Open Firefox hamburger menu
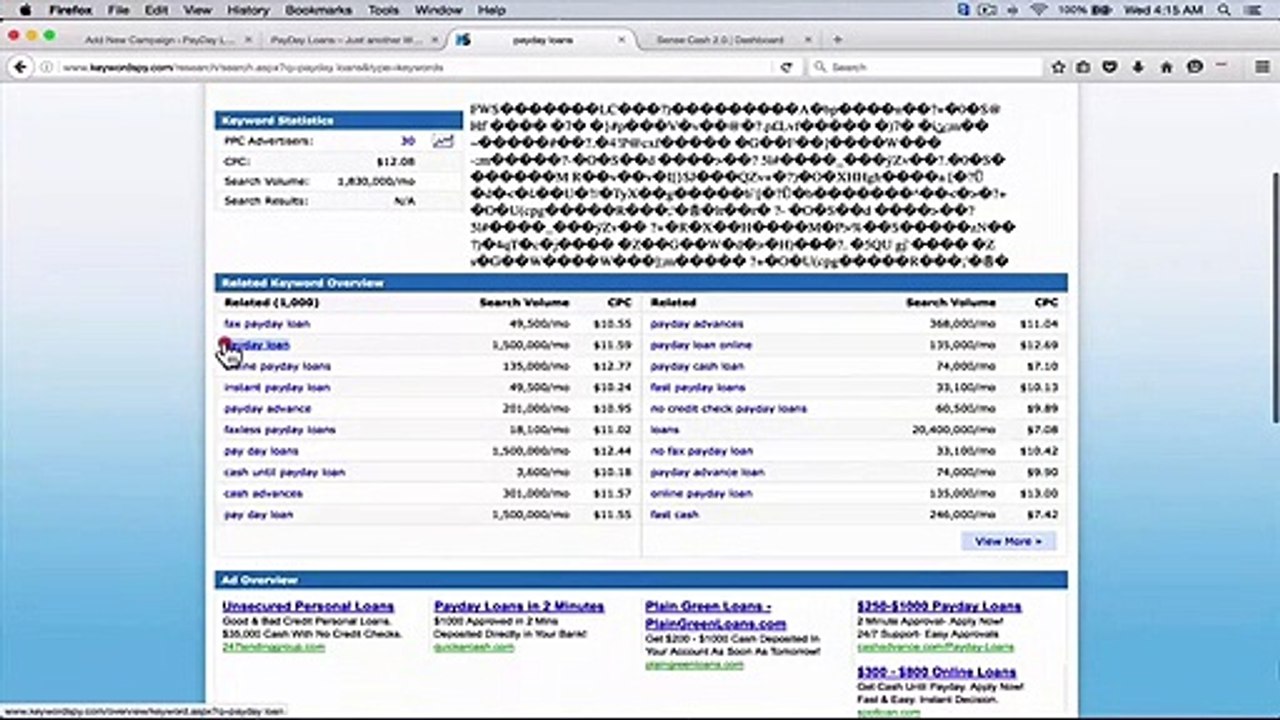This screenshot has height=720, width=1280. coord(1262,67)
